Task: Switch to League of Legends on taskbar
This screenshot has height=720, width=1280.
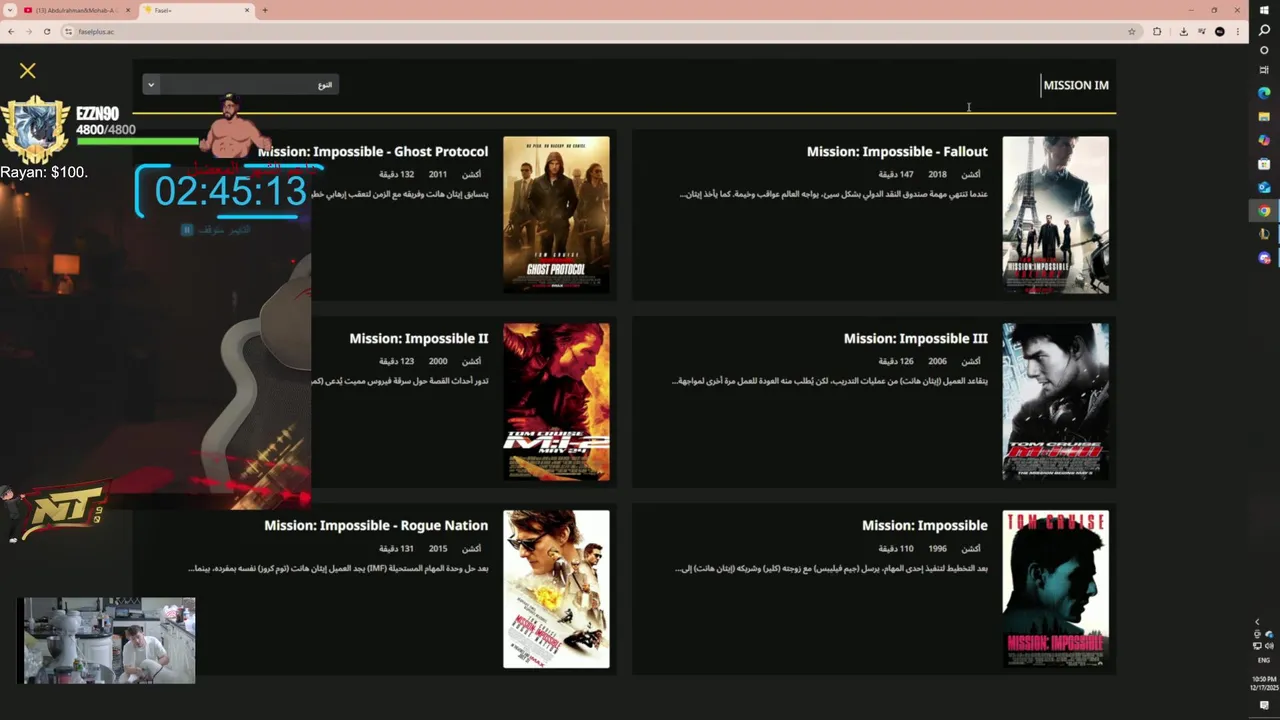Action: point(1264,234)
